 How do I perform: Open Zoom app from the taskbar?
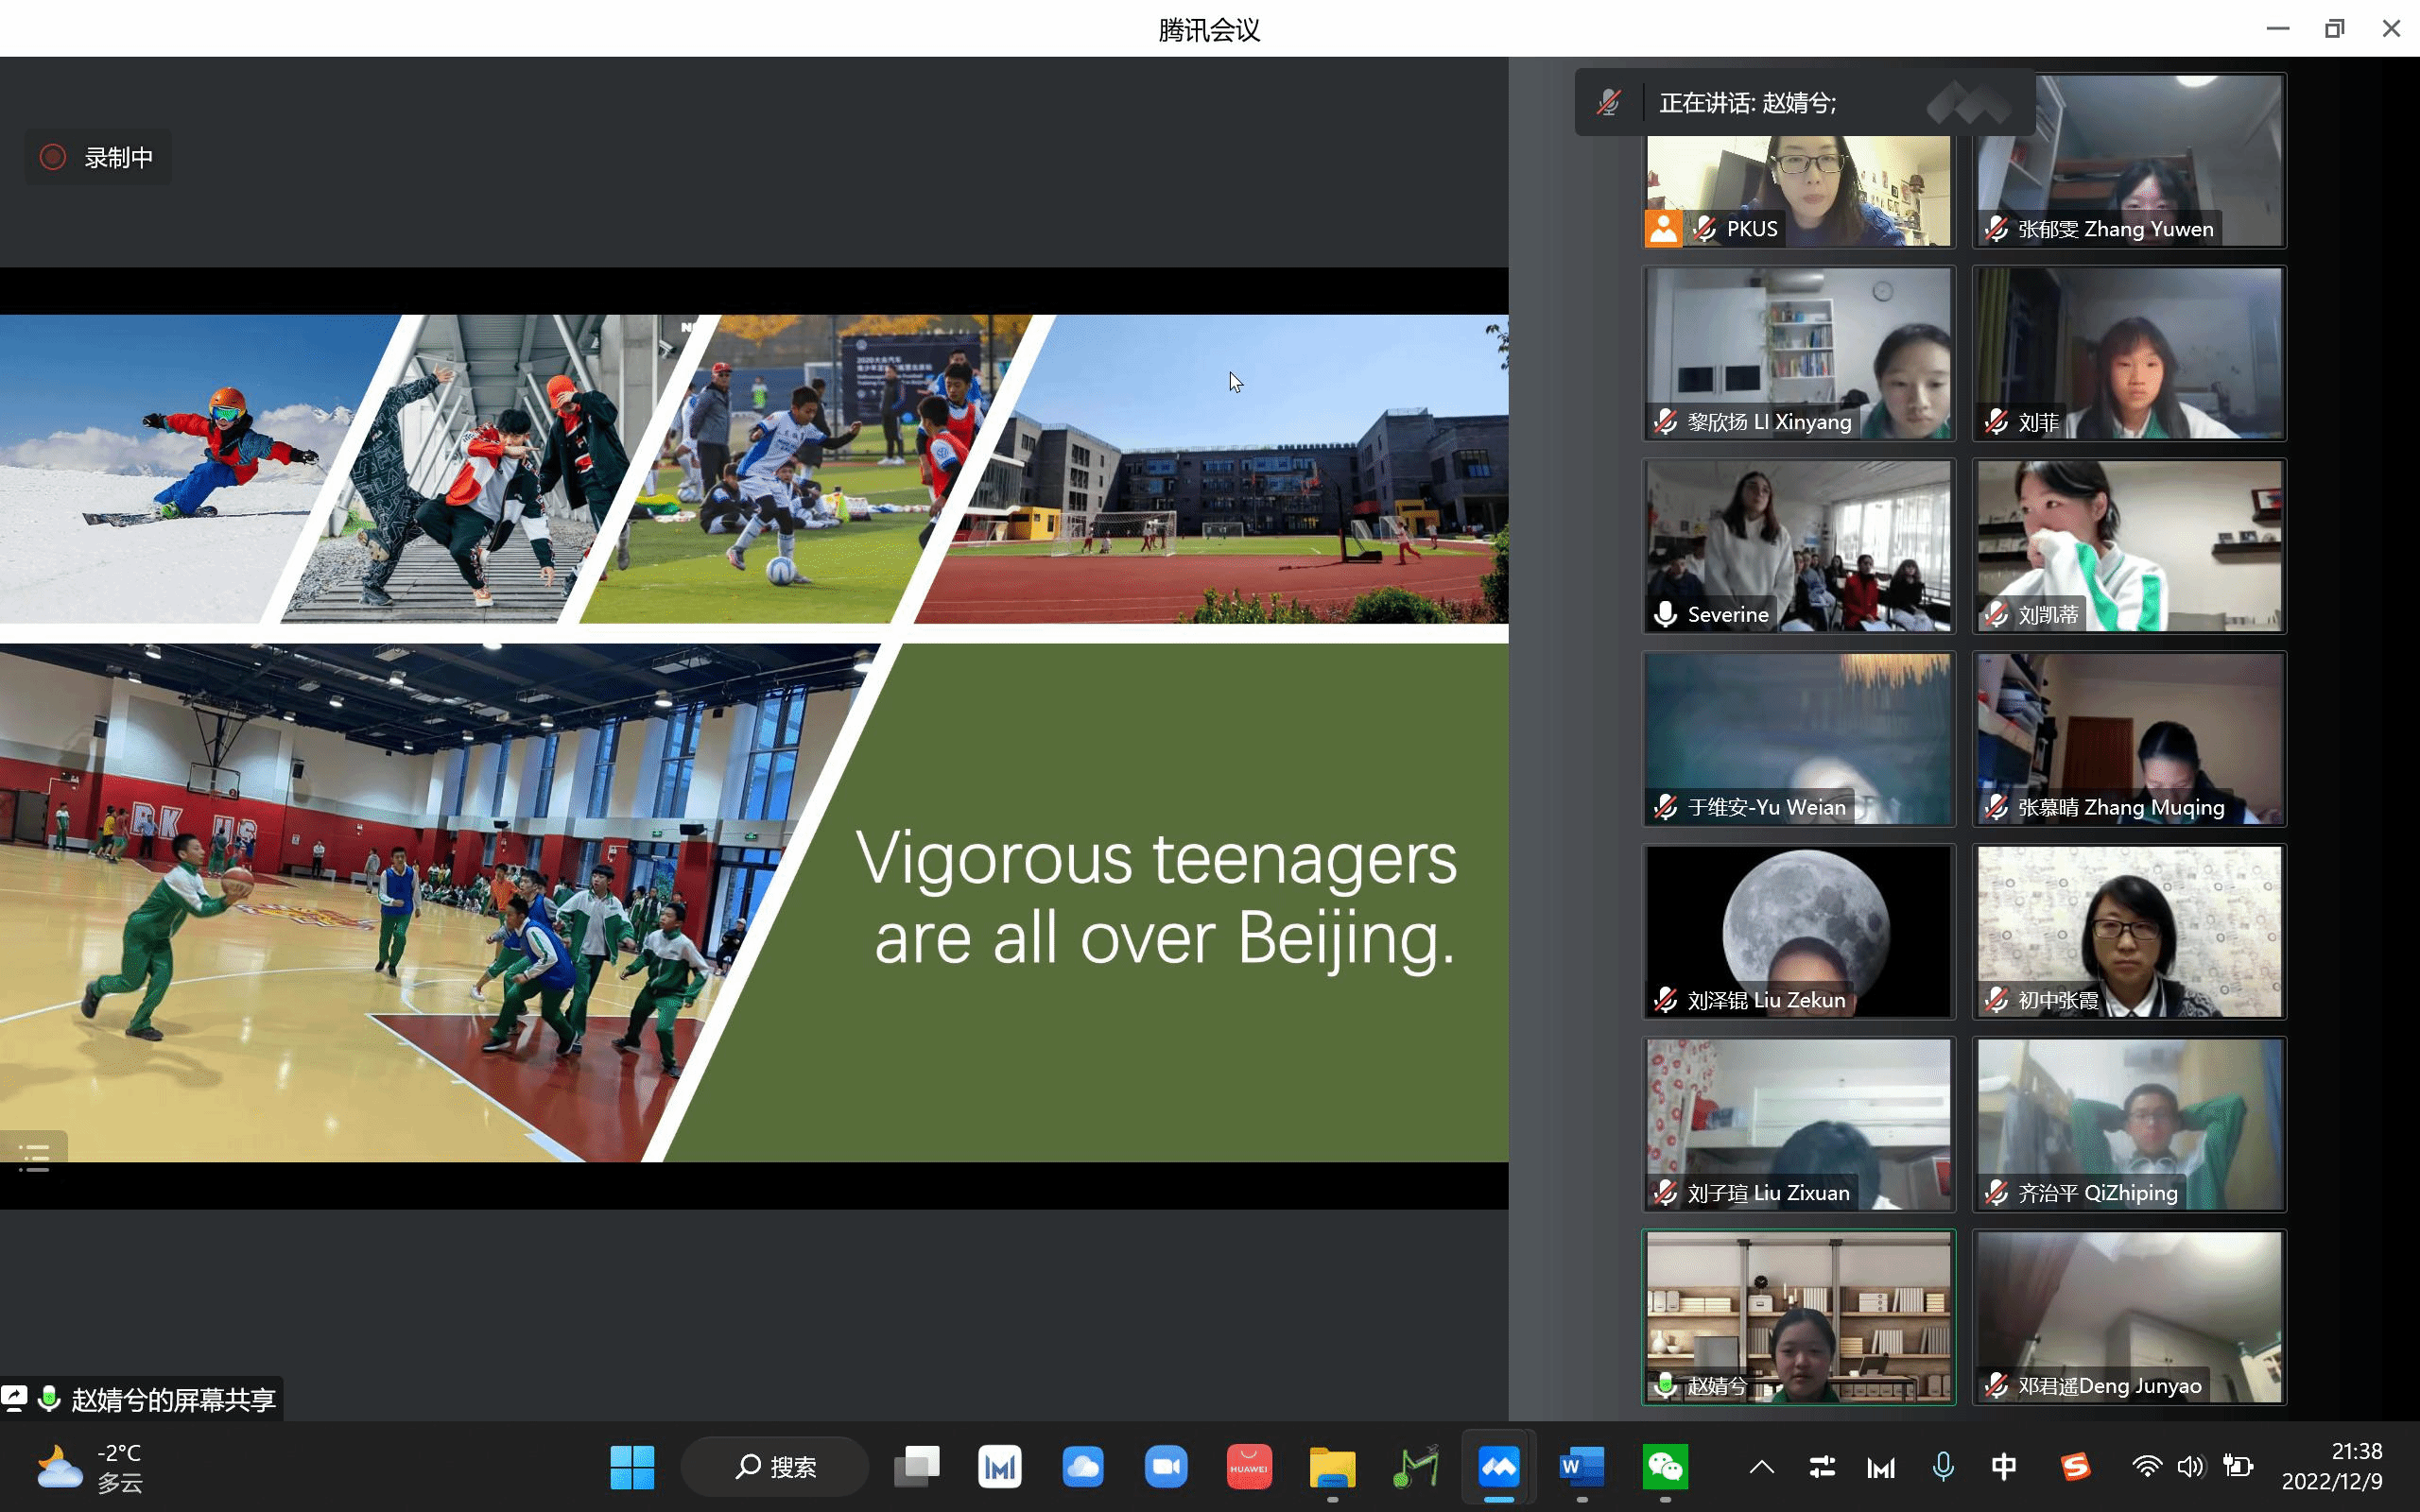click(x=1166, y=1467)
